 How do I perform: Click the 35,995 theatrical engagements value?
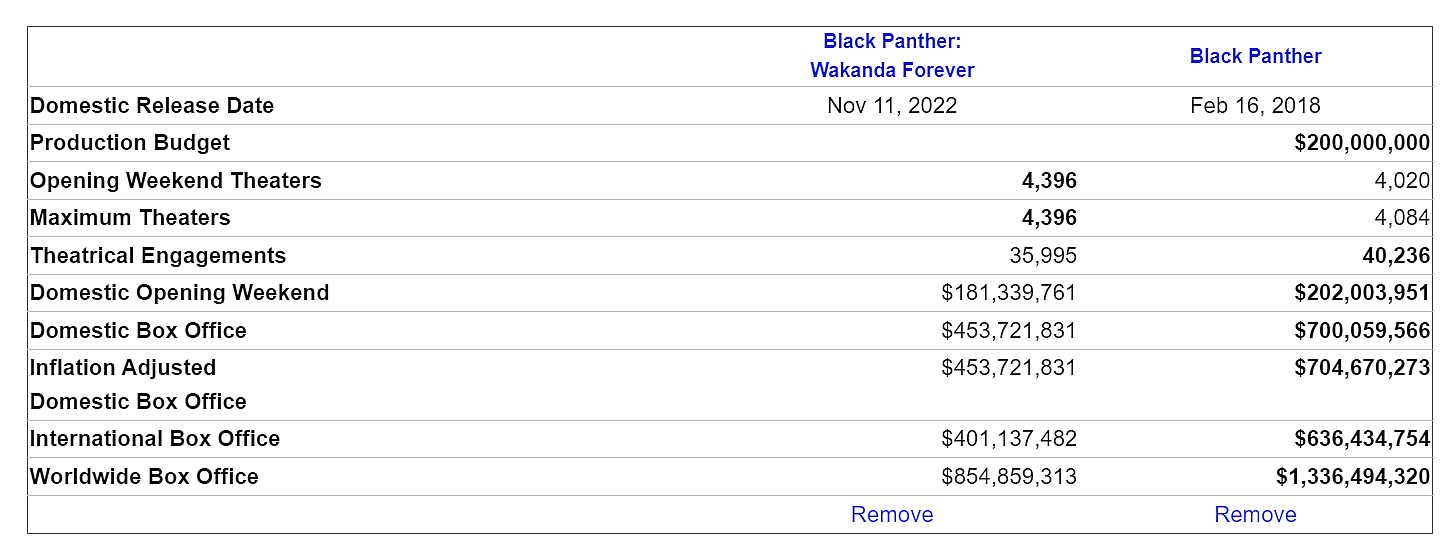(x=1043, y=256)
